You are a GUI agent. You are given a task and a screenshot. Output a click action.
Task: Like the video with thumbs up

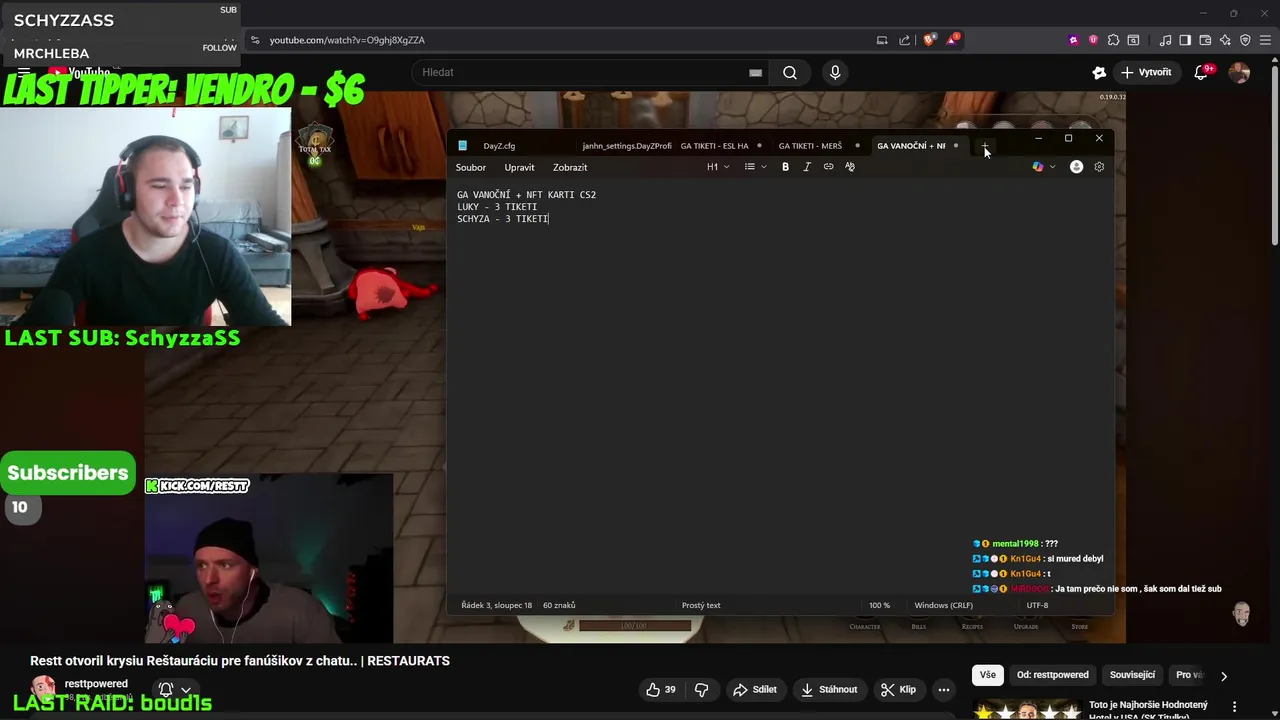pos(661,689)
